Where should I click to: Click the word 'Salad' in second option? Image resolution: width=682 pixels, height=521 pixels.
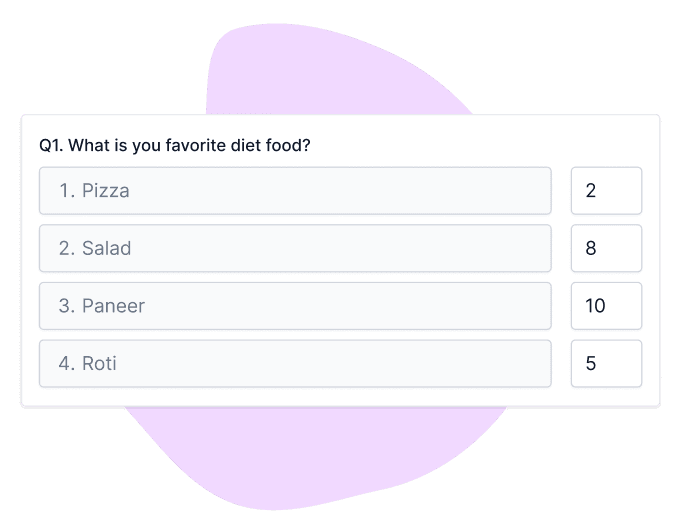(106, 248)
